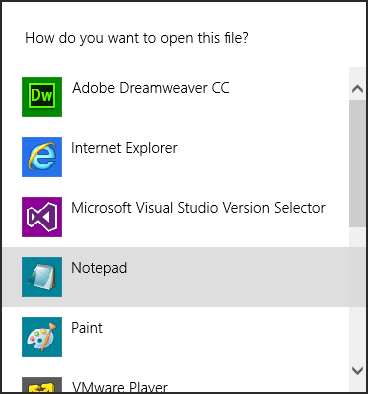
Task: Open file with Adobe Dreamweaver CC label
Action: [x=151, y=88]
